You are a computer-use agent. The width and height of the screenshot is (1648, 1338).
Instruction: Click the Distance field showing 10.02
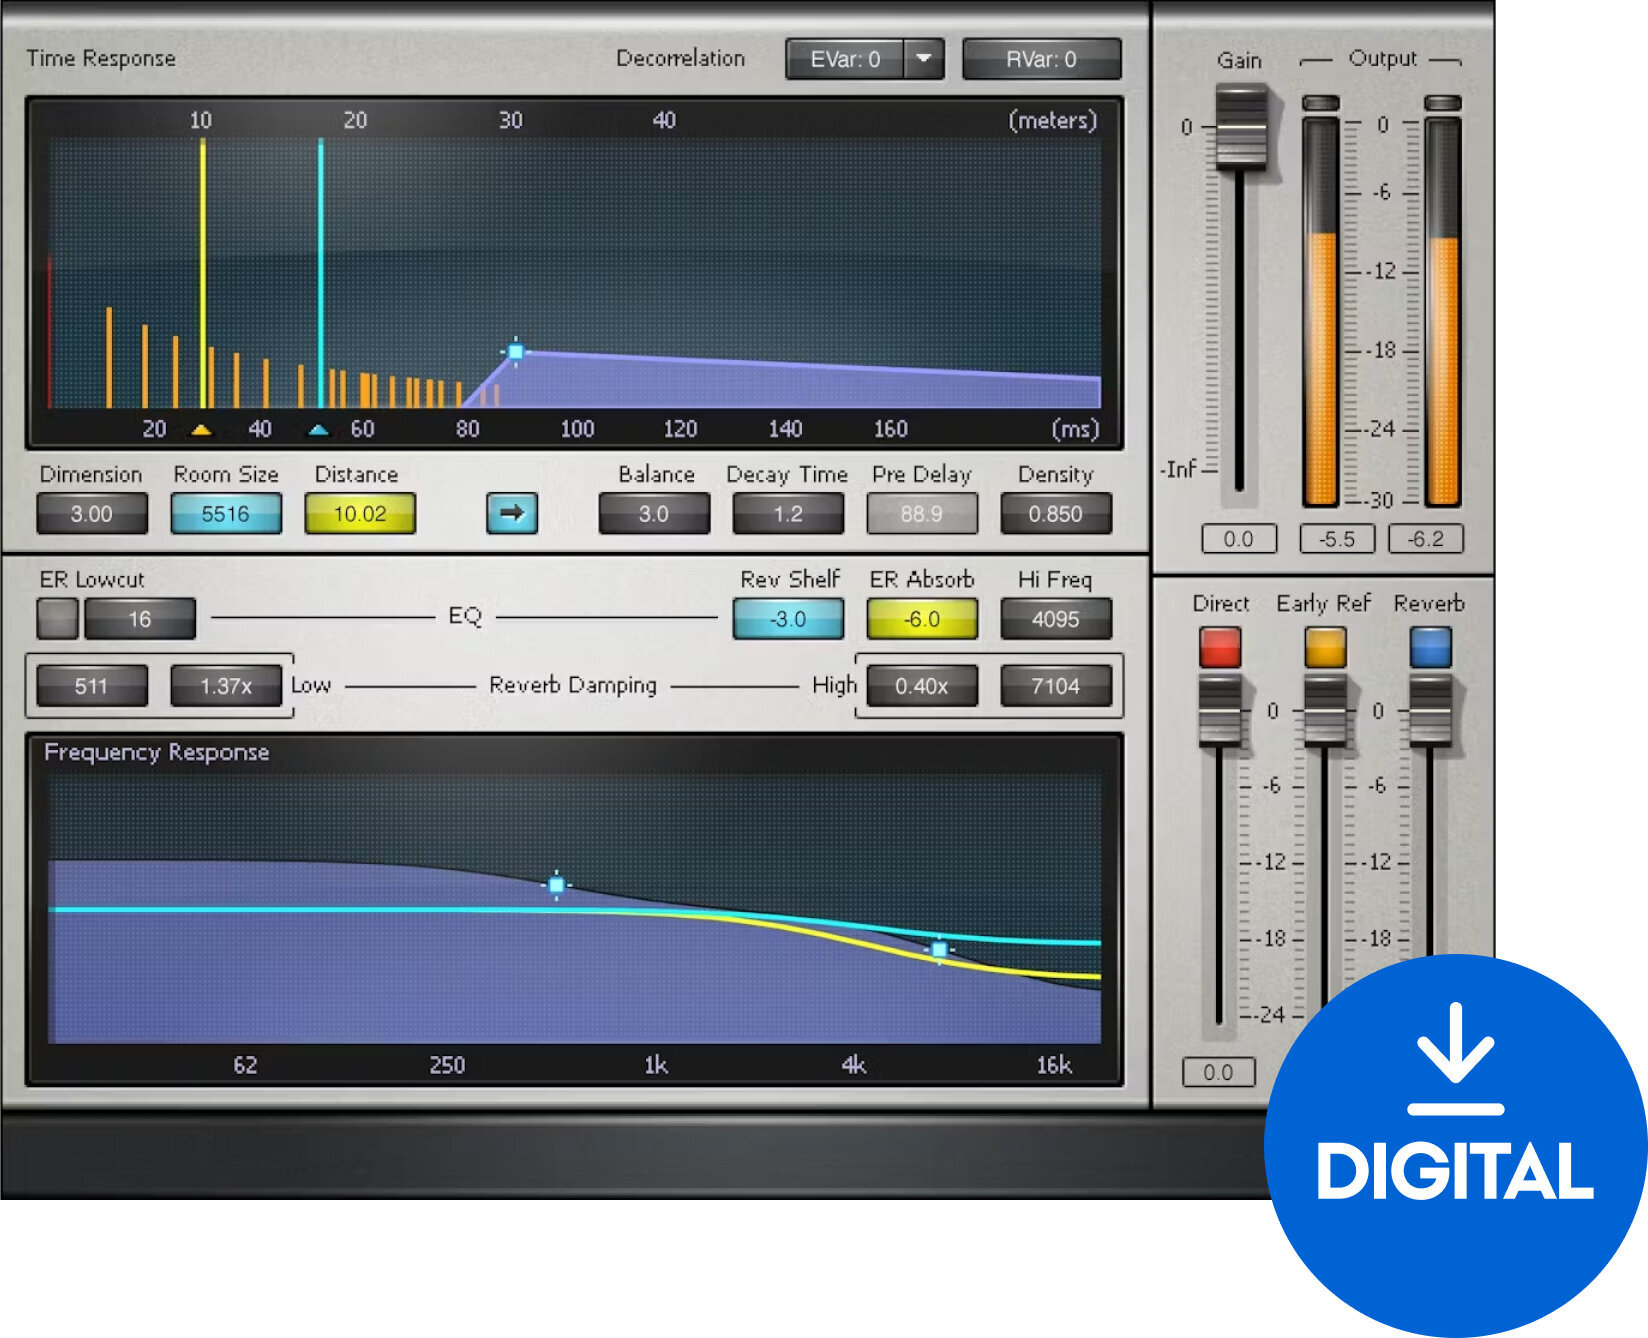tap(359, 514)
